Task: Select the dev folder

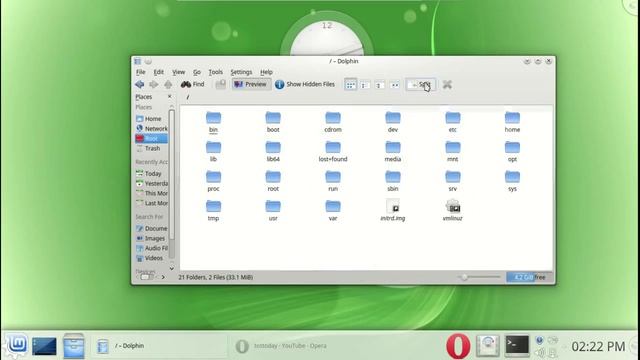Action: (x=393, y=122)
